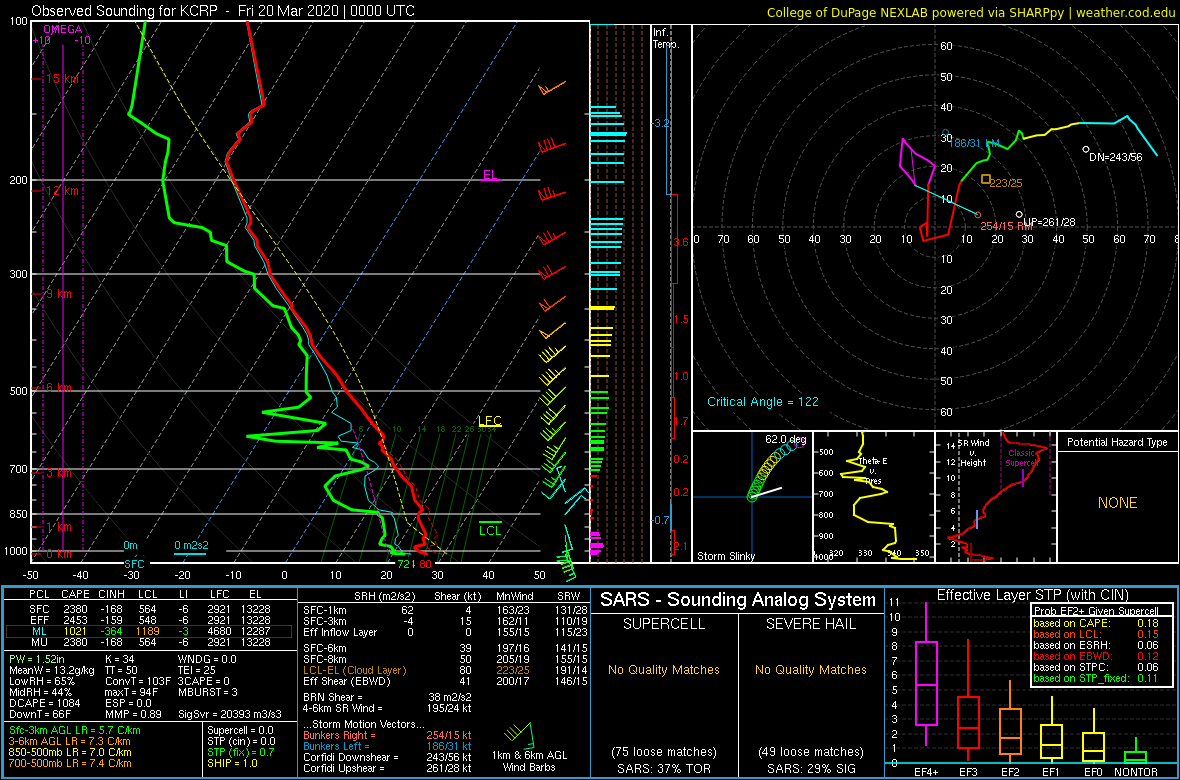Select the highlighted ML parcel row
The width and height of the screenshot is (1180, 780).
150,630
